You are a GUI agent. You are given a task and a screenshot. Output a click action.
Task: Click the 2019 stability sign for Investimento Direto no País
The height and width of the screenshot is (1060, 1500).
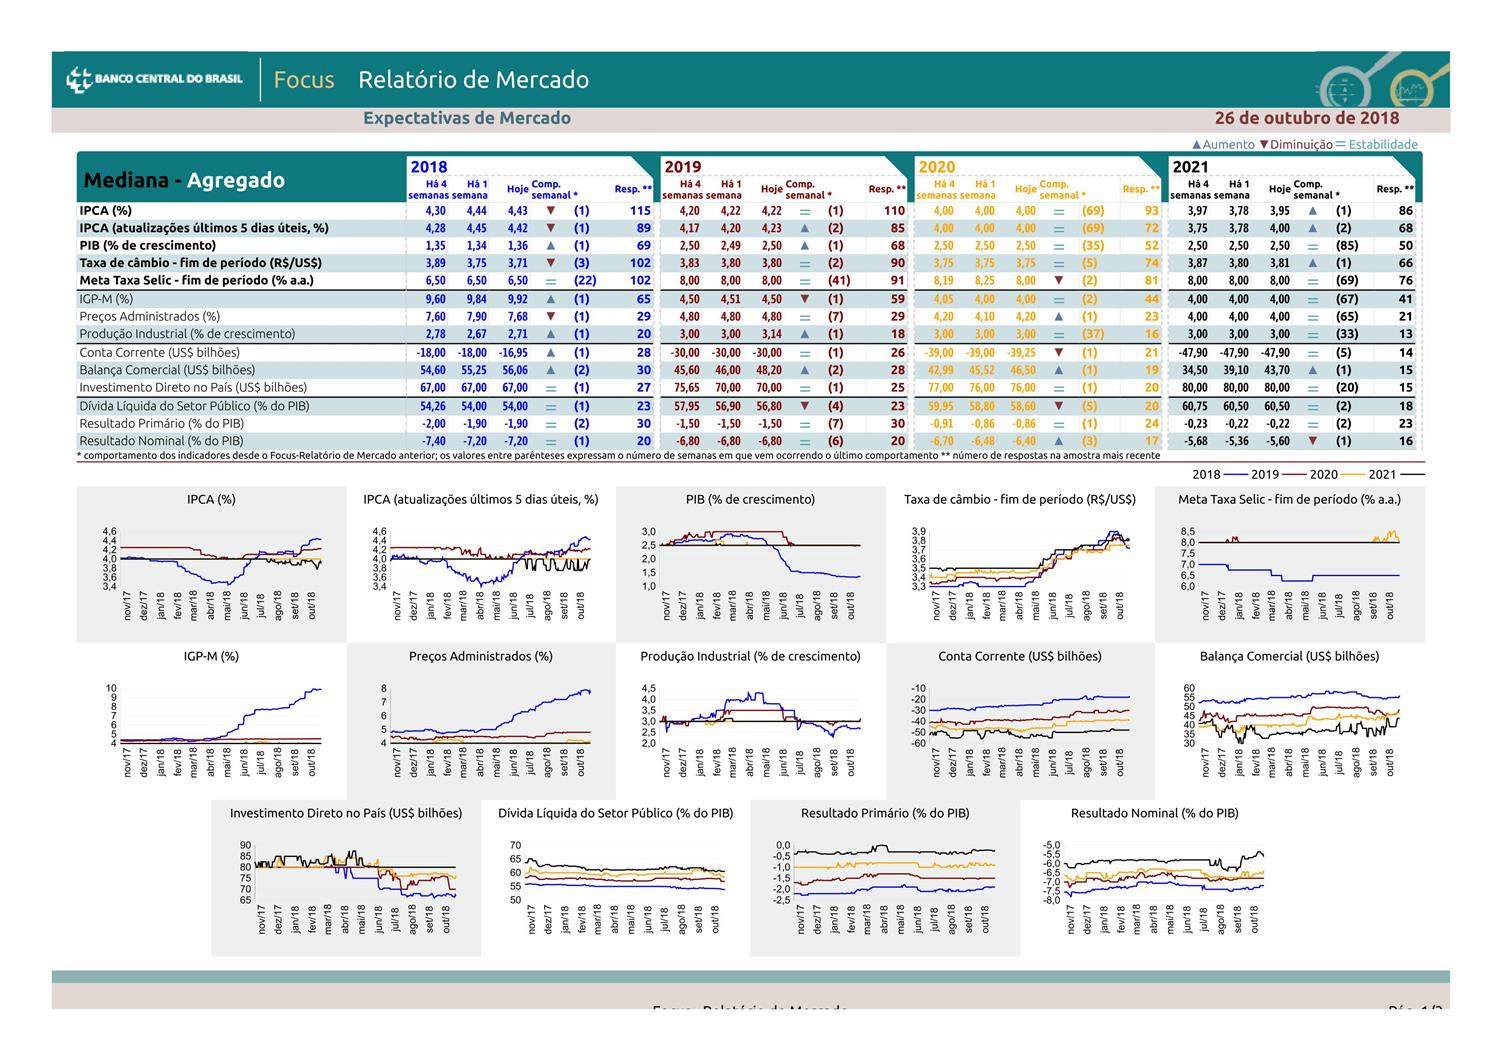804,388
